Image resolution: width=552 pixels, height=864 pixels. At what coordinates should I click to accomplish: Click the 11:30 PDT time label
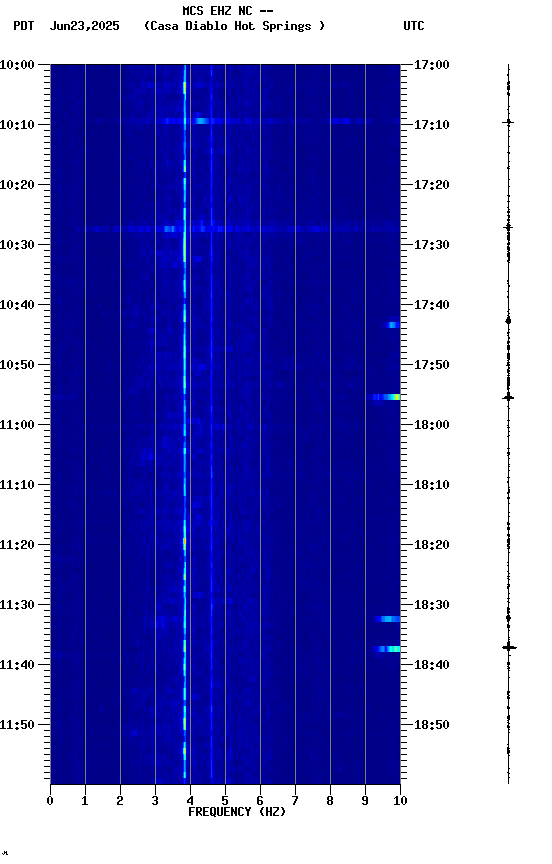[x=17, y=605]
